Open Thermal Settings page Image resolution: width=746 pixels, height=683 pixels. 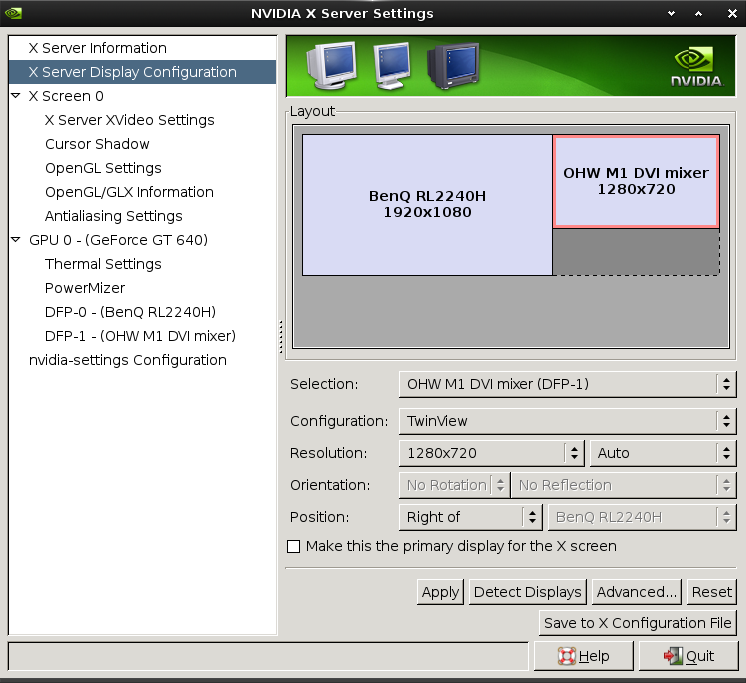(x=103, y=264)
